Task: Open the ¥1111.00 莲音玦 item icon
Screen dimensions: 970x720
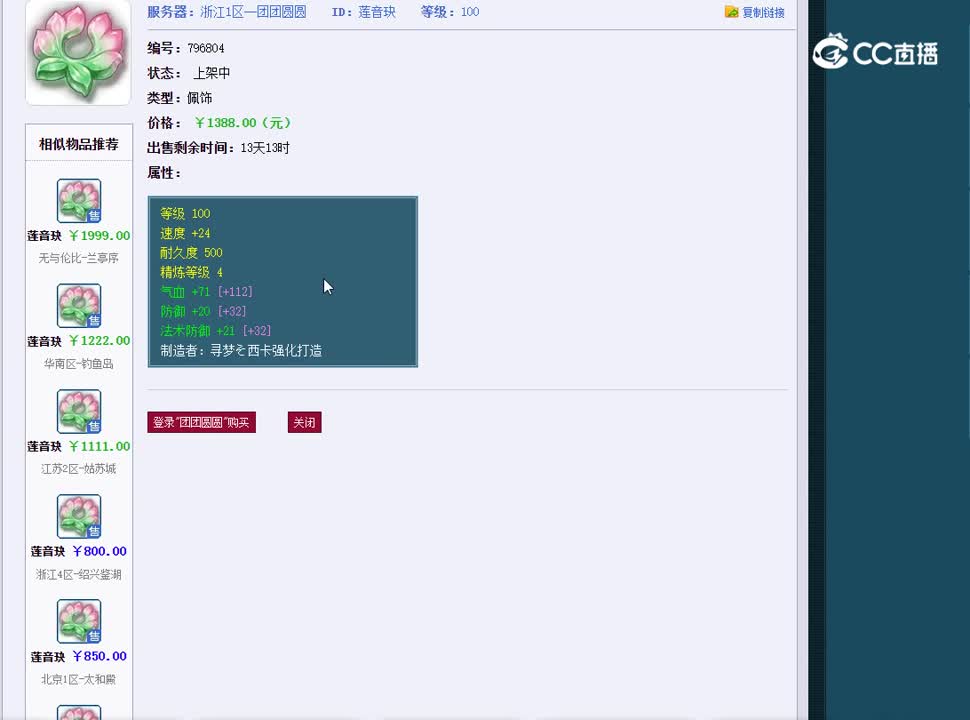Action: point(79,411)
